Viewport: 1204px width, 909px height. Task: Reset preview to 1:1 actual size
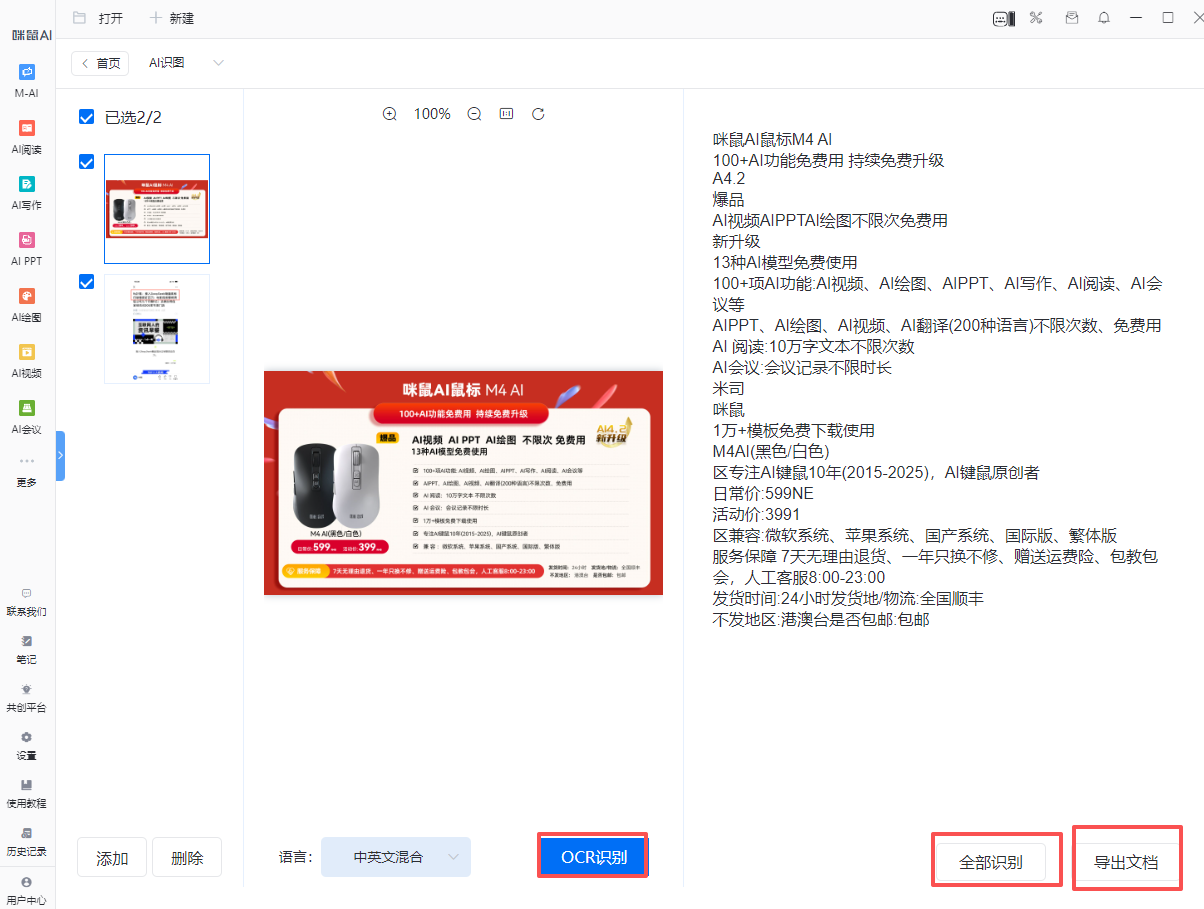click(506, 114)
